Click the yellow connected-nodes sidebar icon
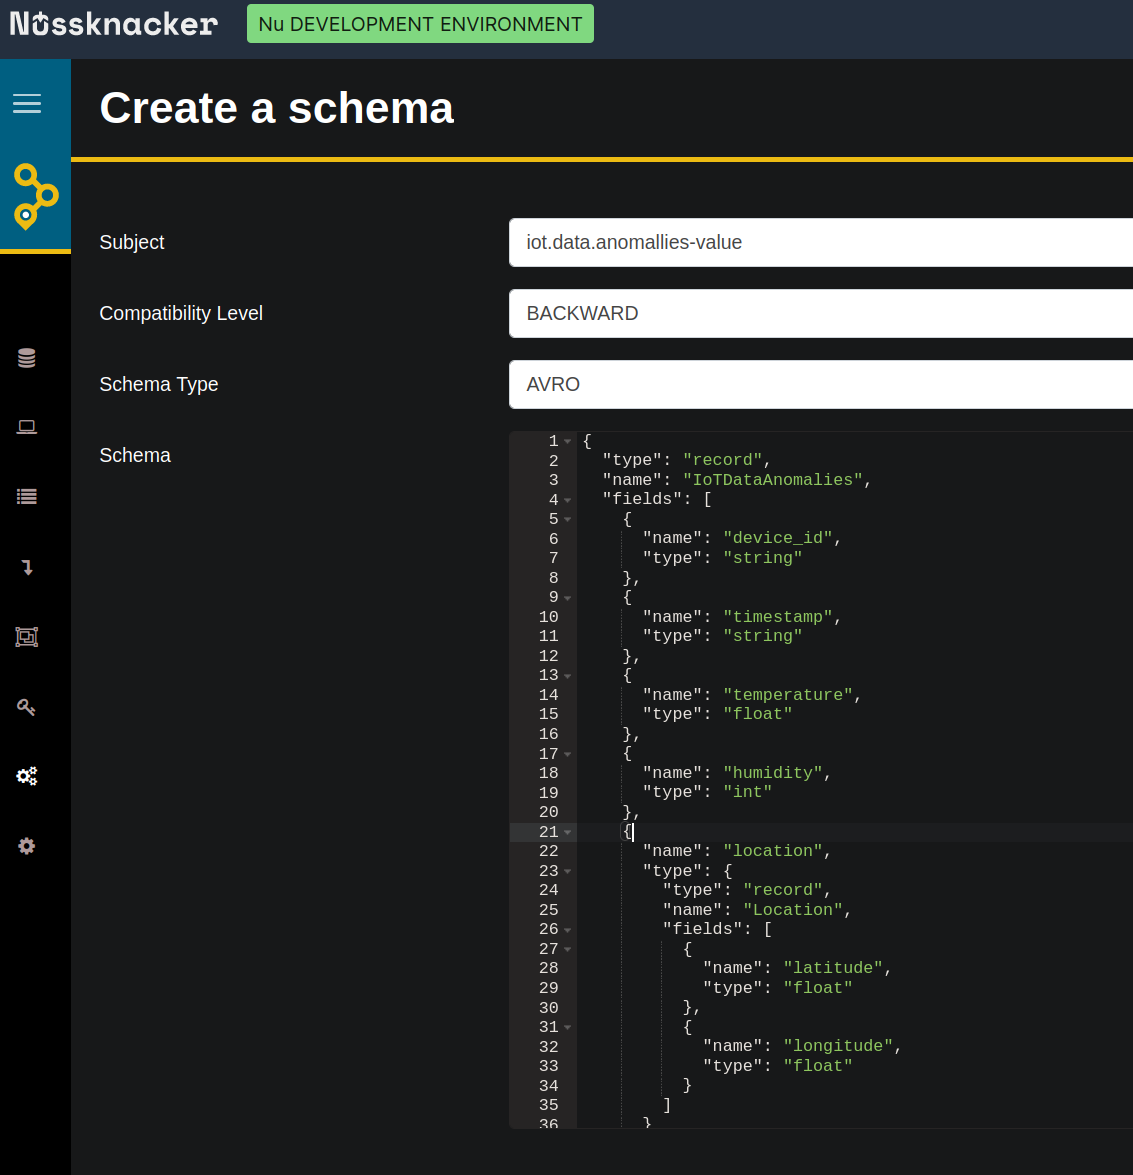The width and height of the screenshot is (1133, 1175). coord(35,196)
